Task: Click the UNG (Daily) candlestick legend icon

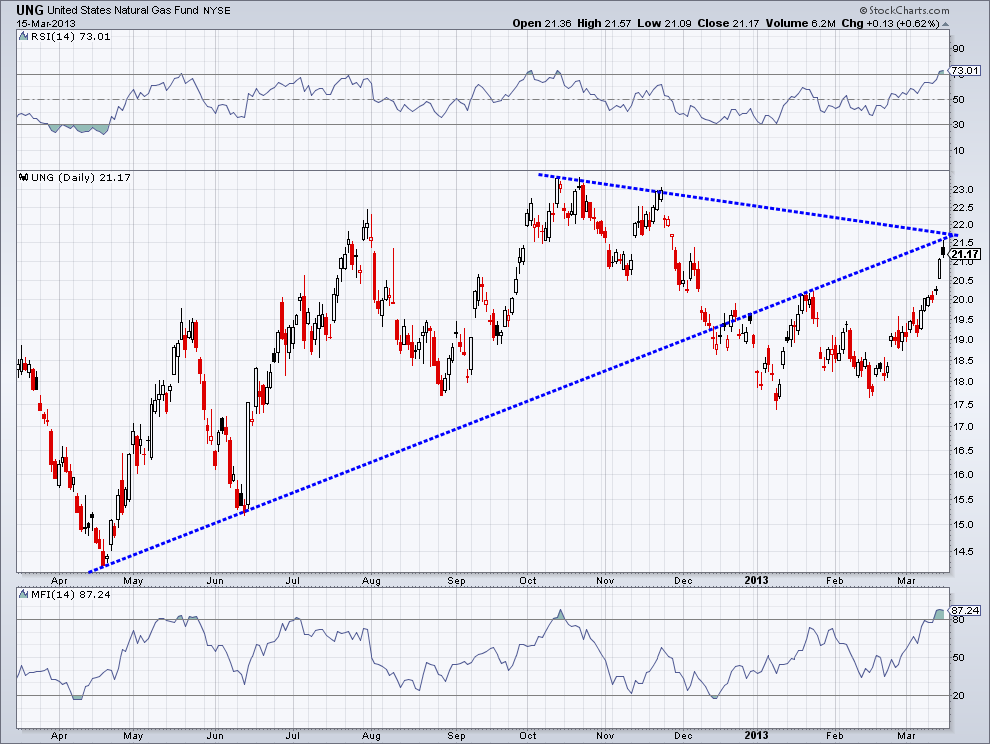Action: (22, 177)
